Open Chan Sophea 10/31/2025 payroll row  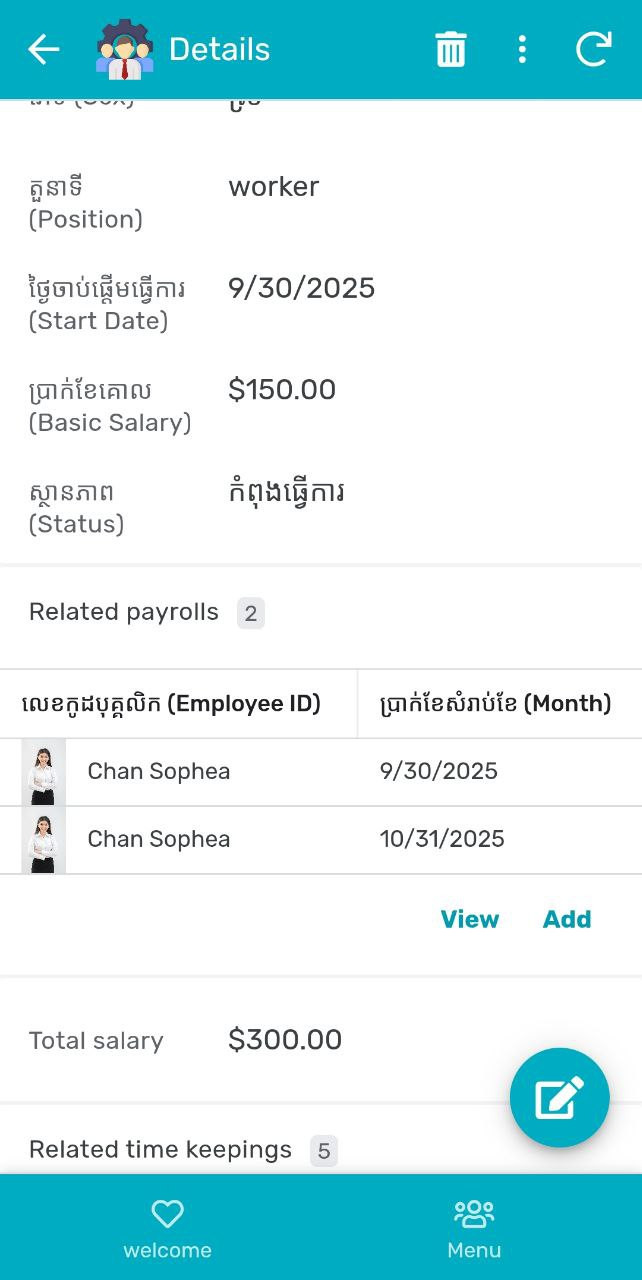tap(300, 839)
